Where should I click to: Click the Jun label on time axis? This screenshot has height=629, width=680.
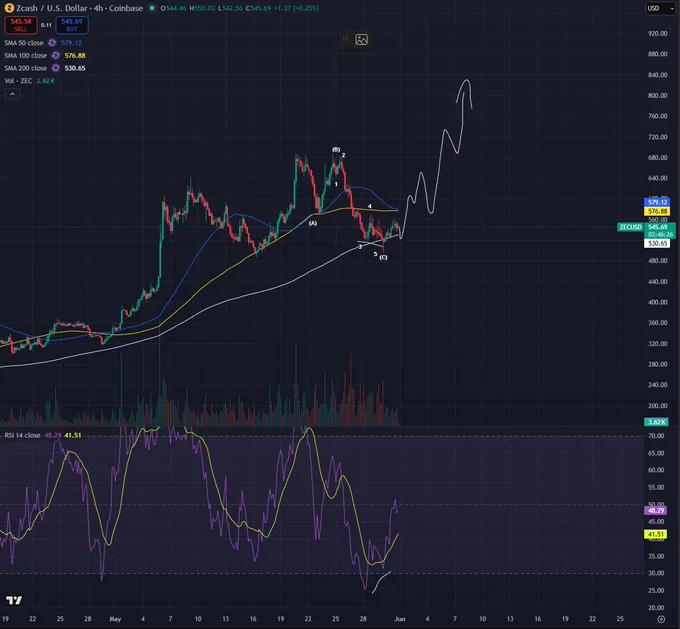coord(399,619)
